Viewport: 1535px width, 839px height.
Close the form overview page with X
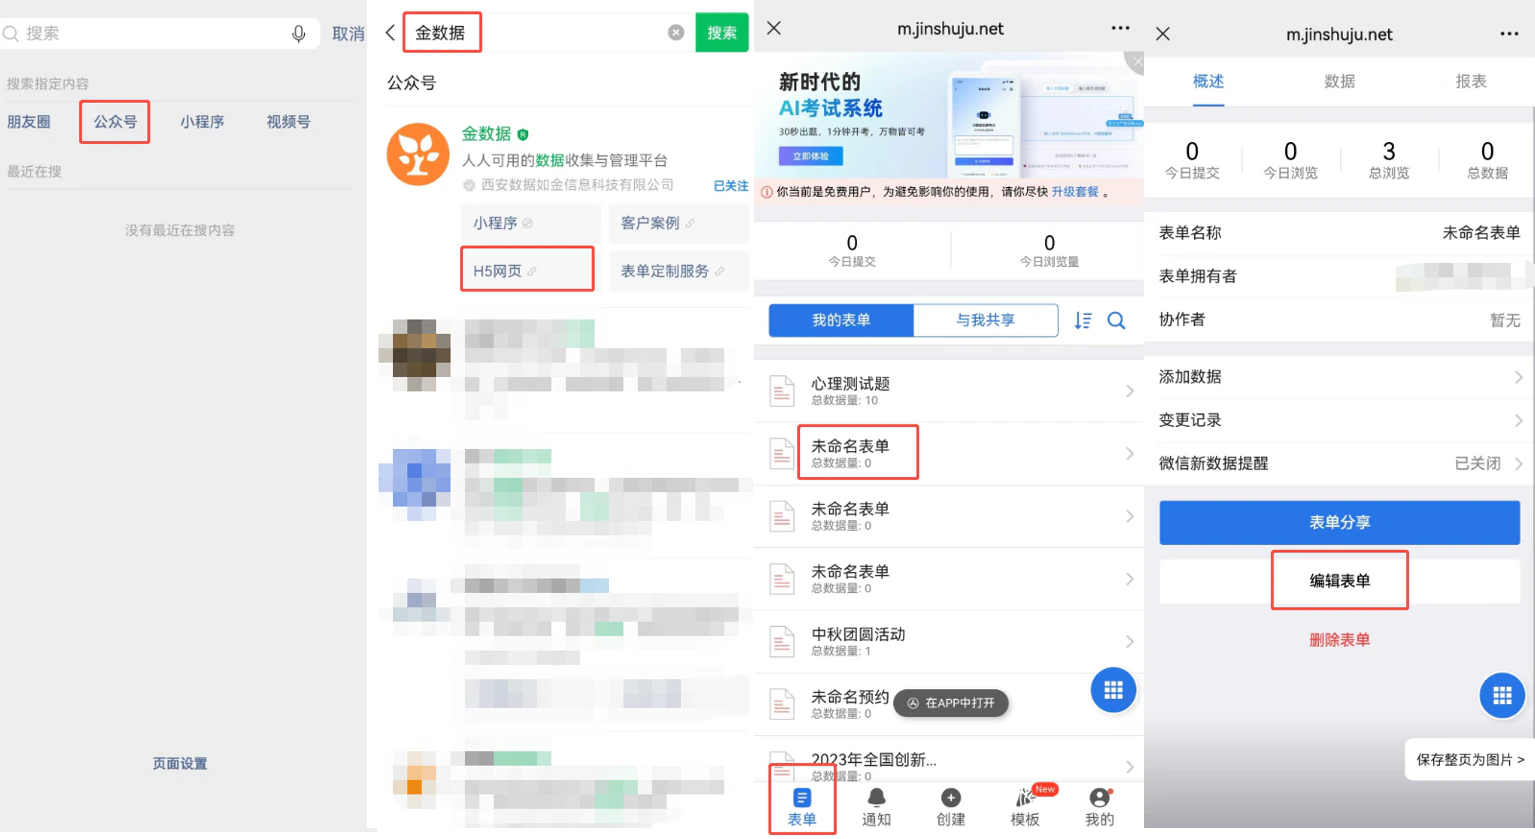1163,34
